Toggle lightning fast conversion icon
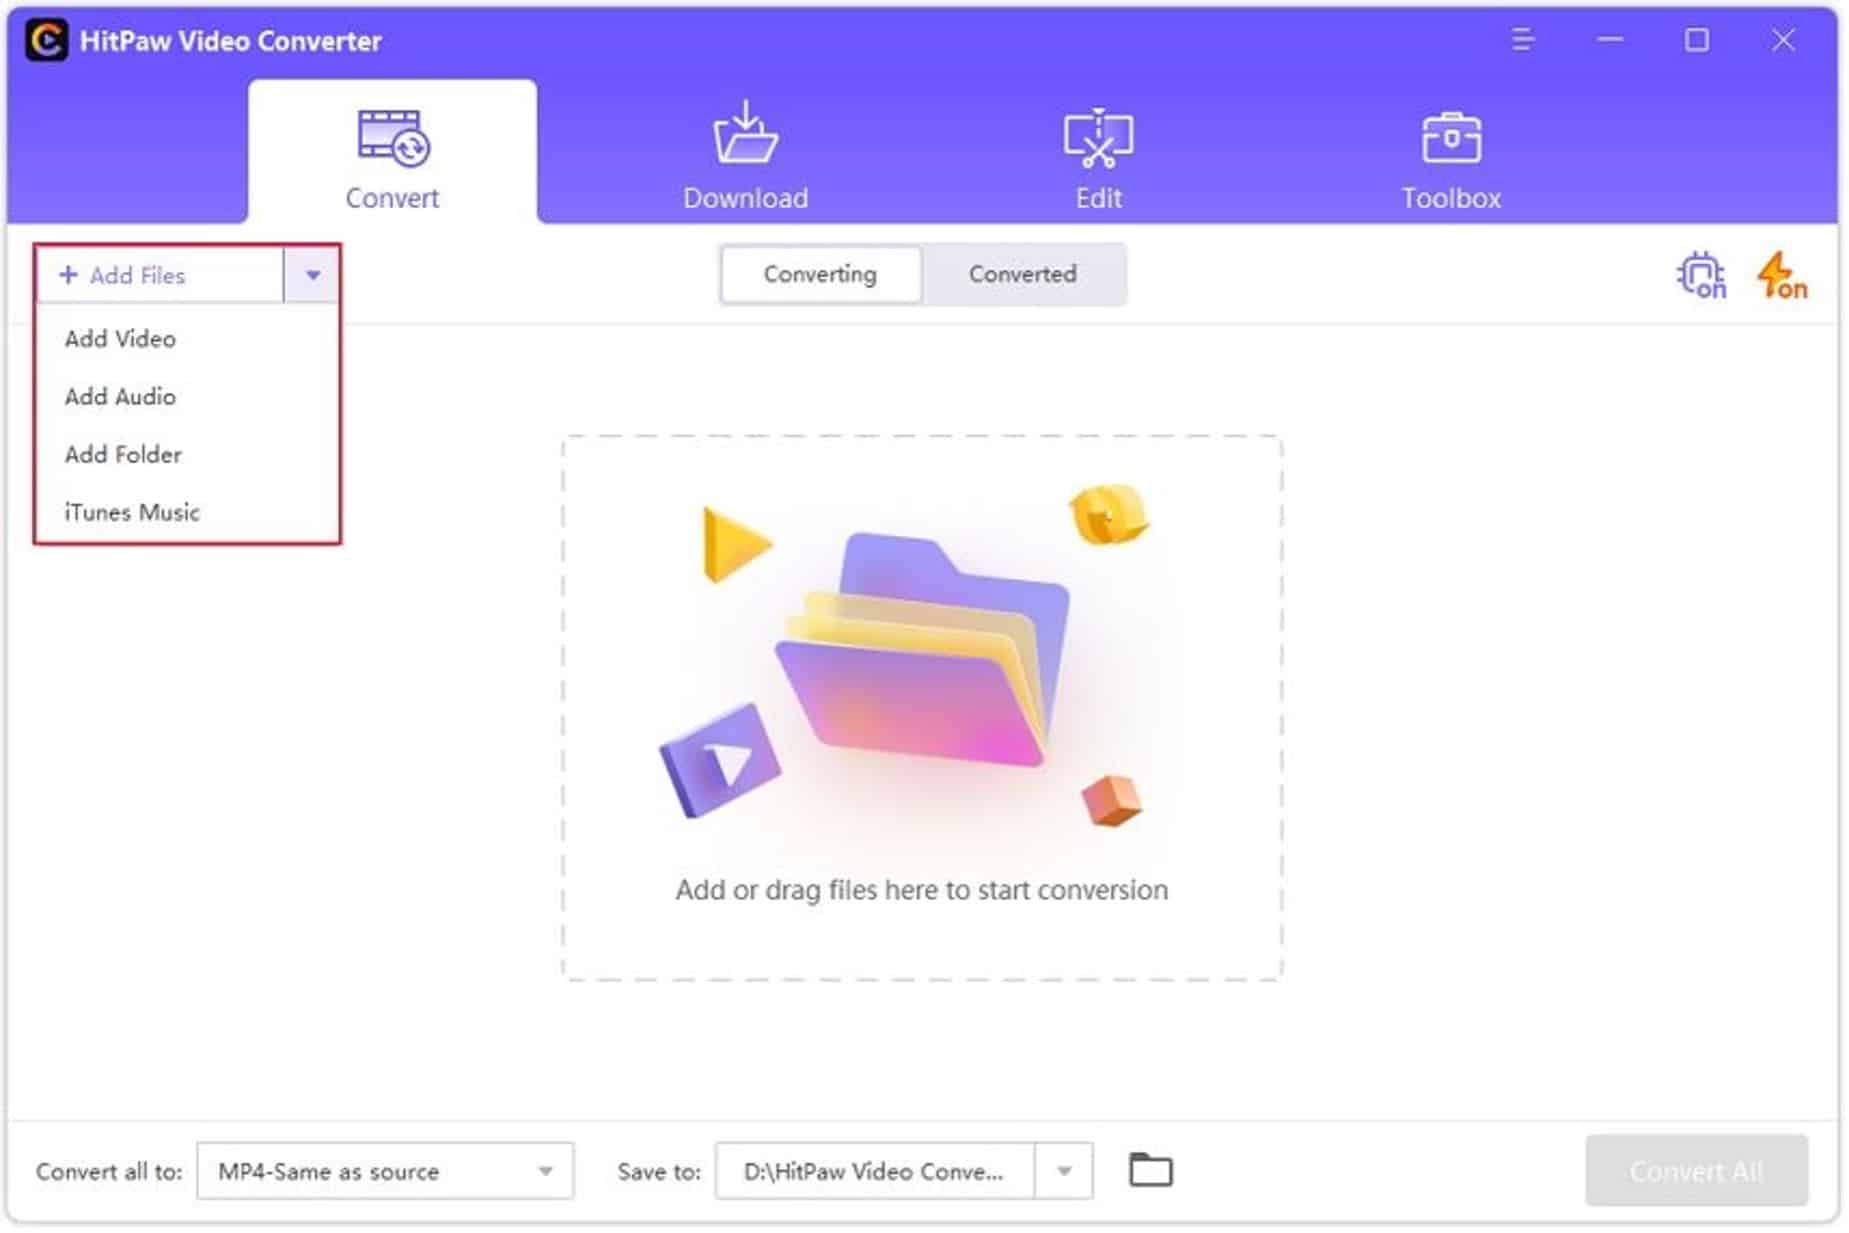The height and width of the screenshot is (1233, 1849). pos(1781,275)
